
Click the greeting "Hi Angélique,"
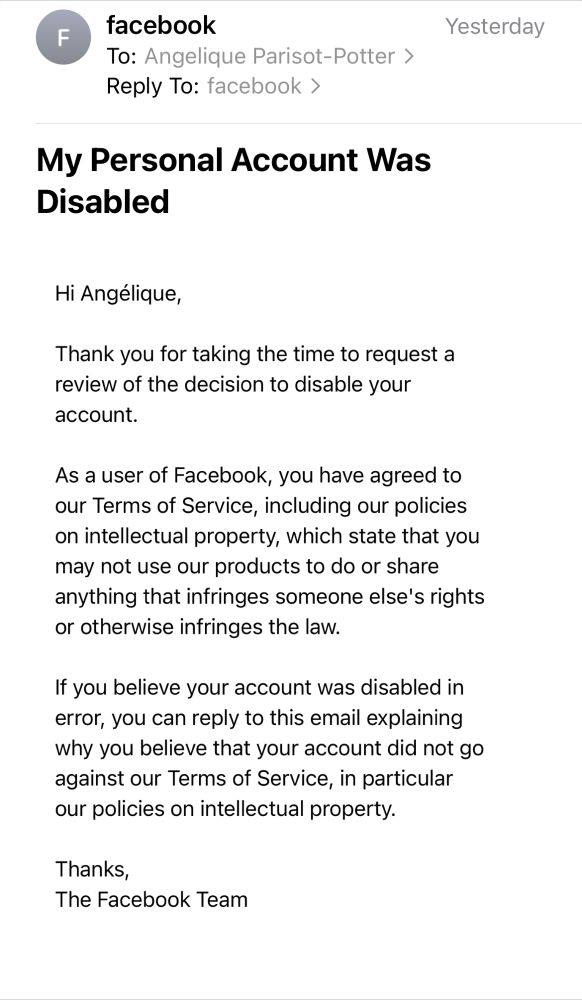(118, 295)
